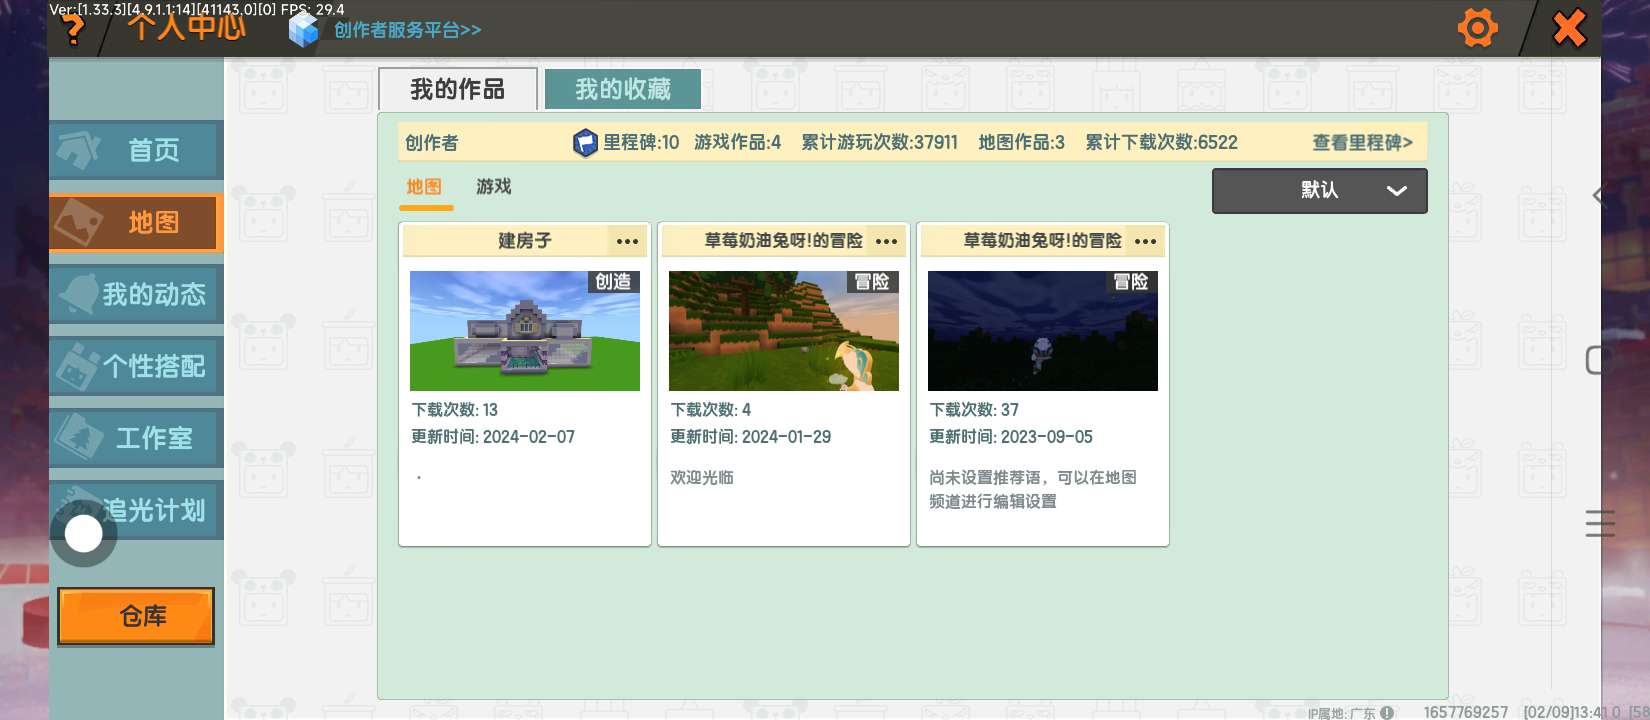Expand the 默认 sort dropdown

click(x=1320, y=190)
